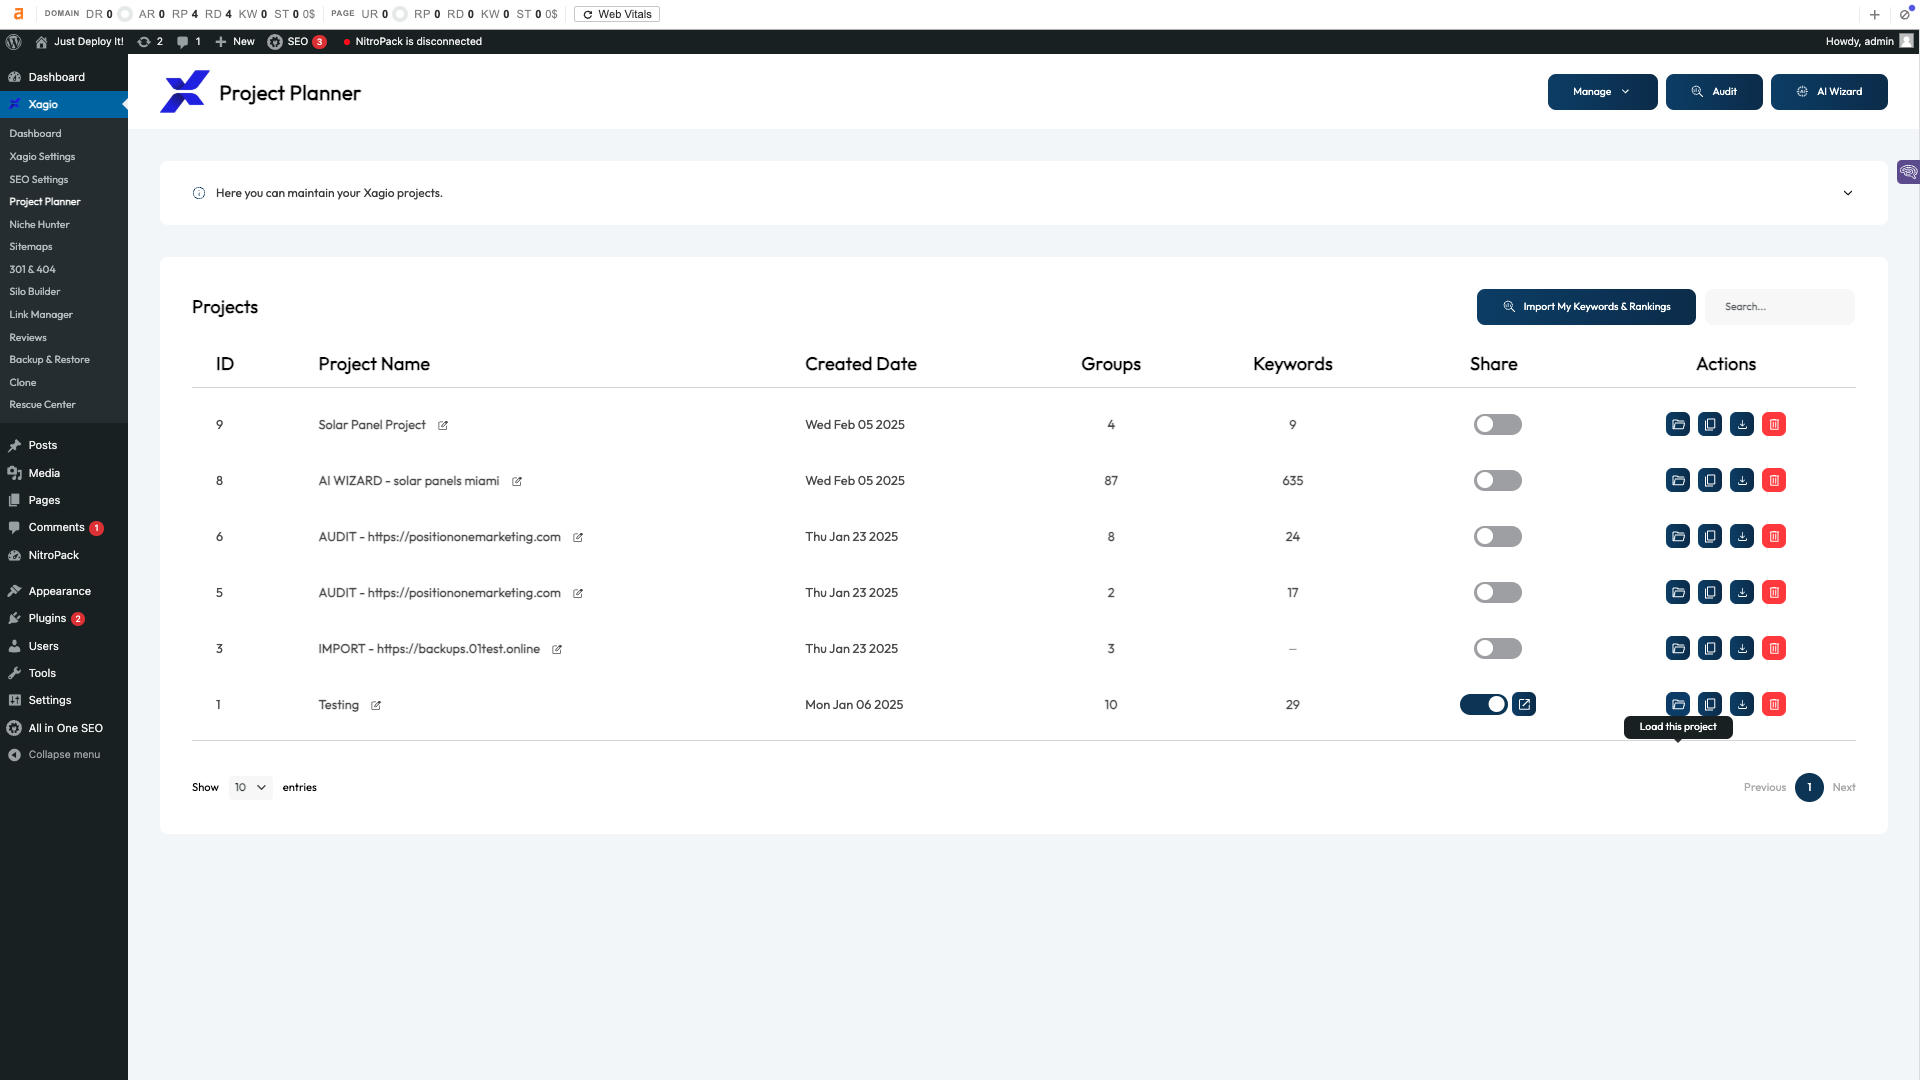Collapse the WordPress sidebar menu
Image resolution: width=1920 pixels, height=1080 pixels.
point(55,755)
